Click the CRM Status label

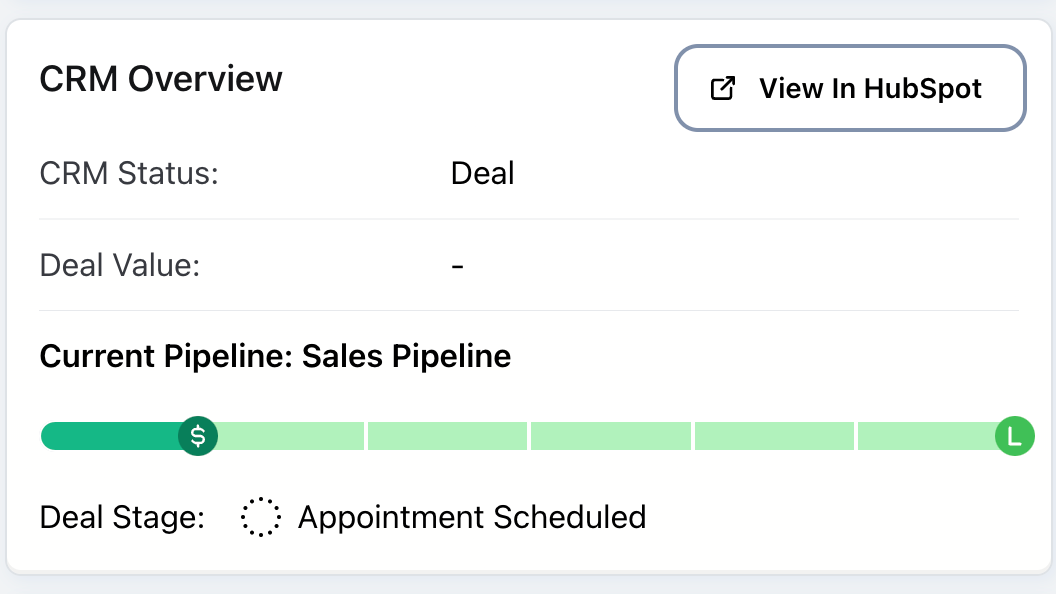coord(129,173)
